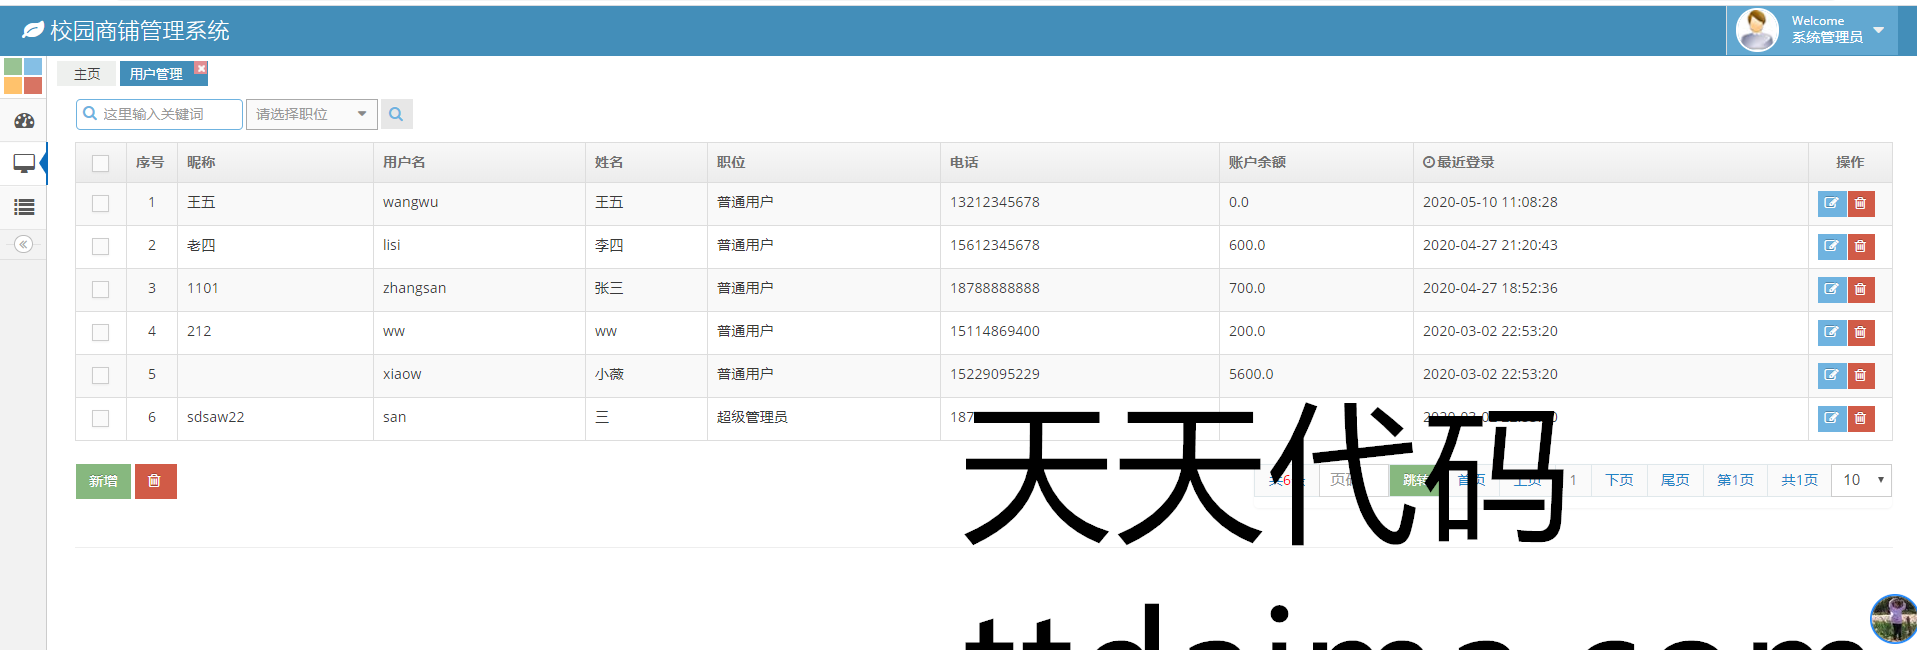
Task: Delete the lisi user row
Action: click(1860, 246)
